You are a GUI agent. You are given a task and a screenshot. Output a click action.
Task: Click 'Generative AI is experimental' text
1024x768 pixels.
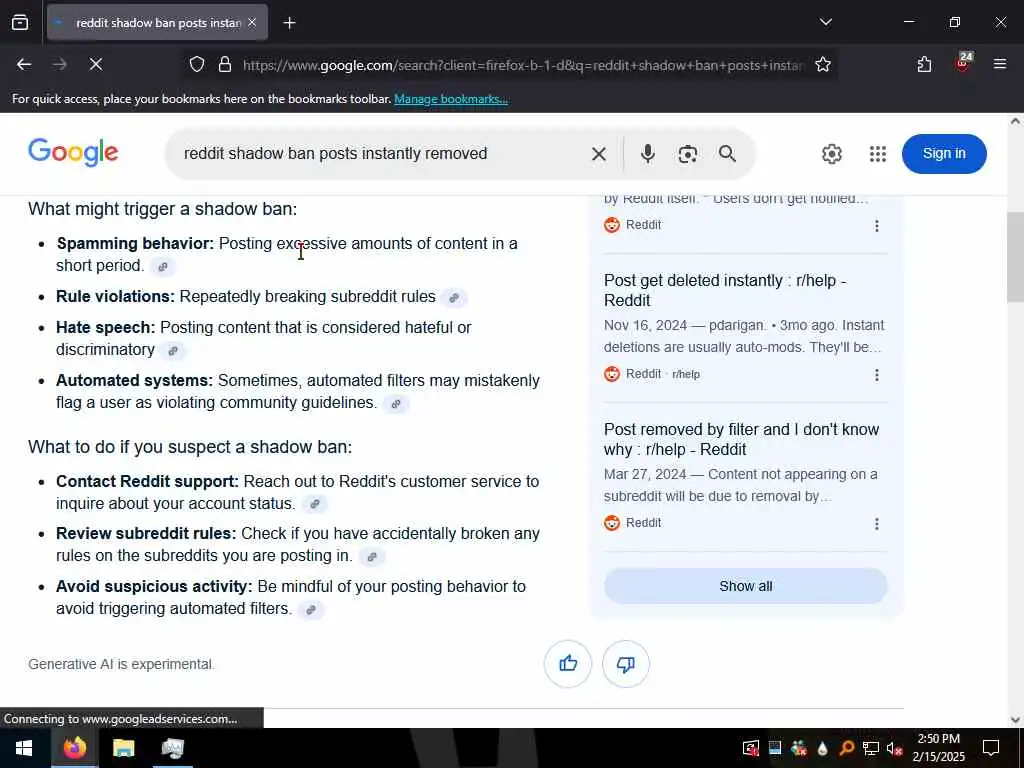[x=121, y=664]
